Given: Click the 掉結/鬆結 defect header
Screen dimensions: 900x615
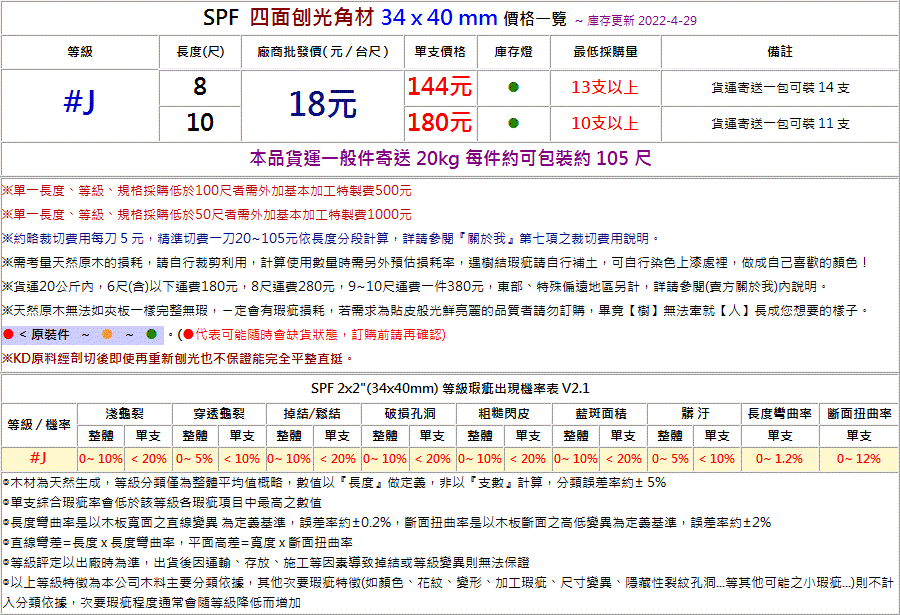Looking at the screenshot, I should coord(313,413).
